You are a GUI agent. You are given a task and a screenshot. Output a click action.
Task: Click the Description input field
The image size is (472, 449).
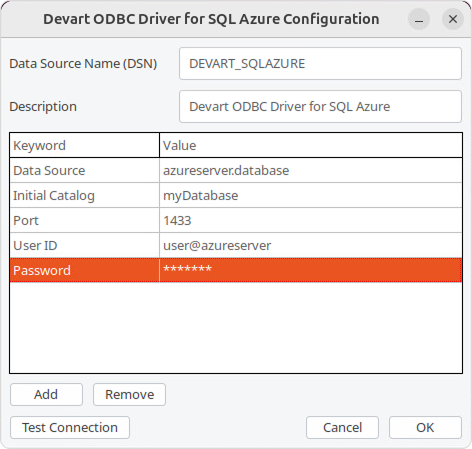coord(320,107)
